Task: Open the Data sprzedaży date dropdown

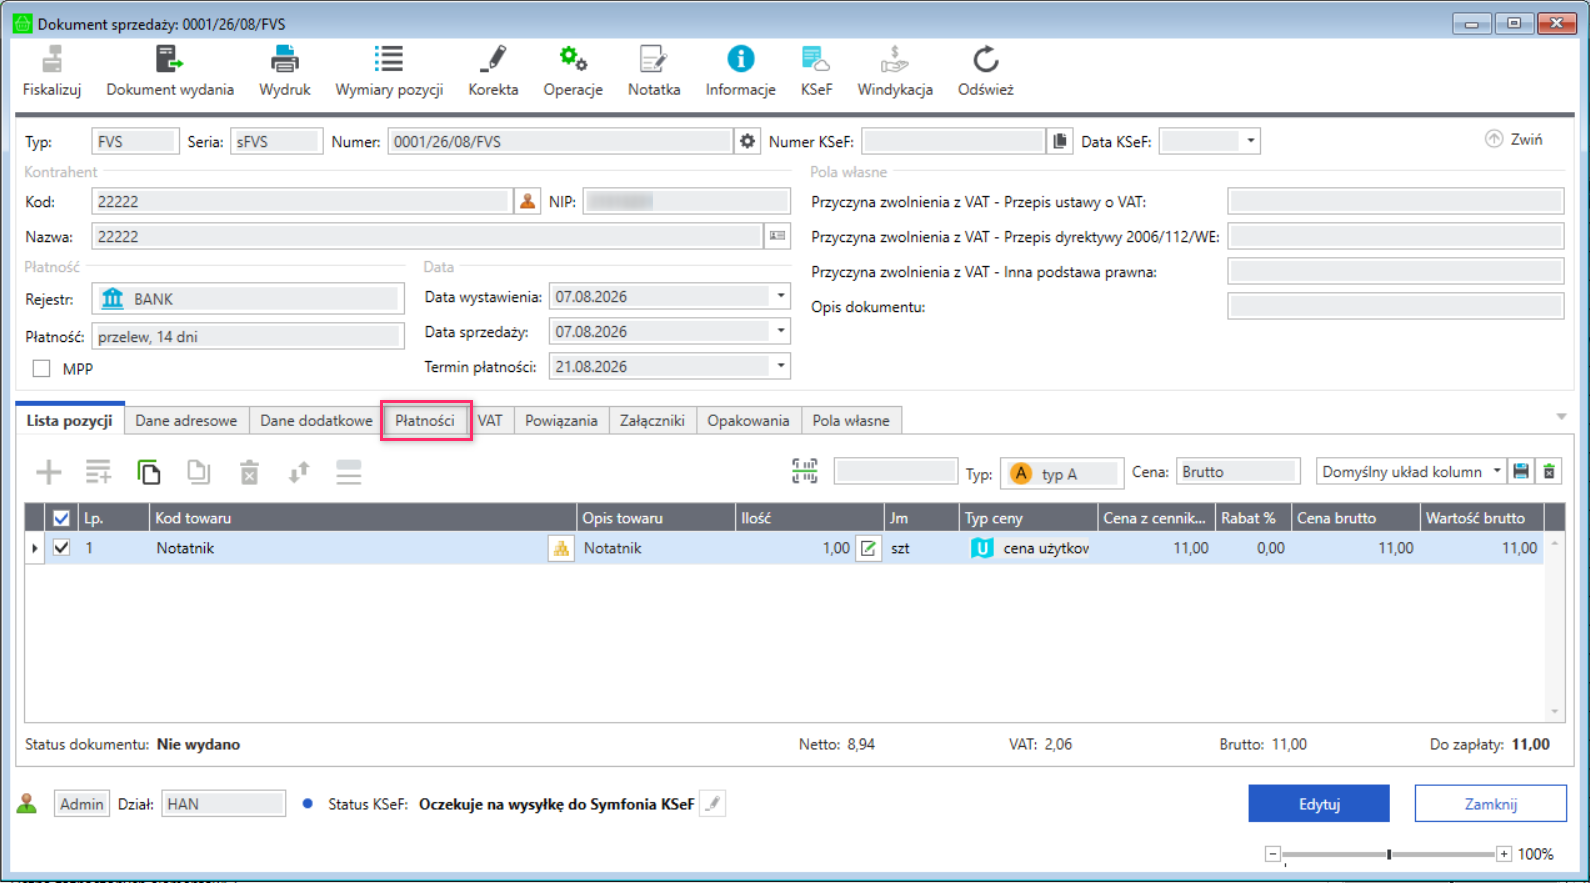Action: coord(781,331)
